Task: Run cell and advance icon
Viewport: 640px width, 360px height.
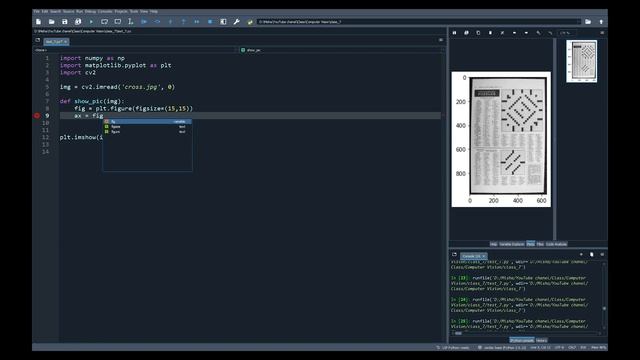Action: [118, 22]
